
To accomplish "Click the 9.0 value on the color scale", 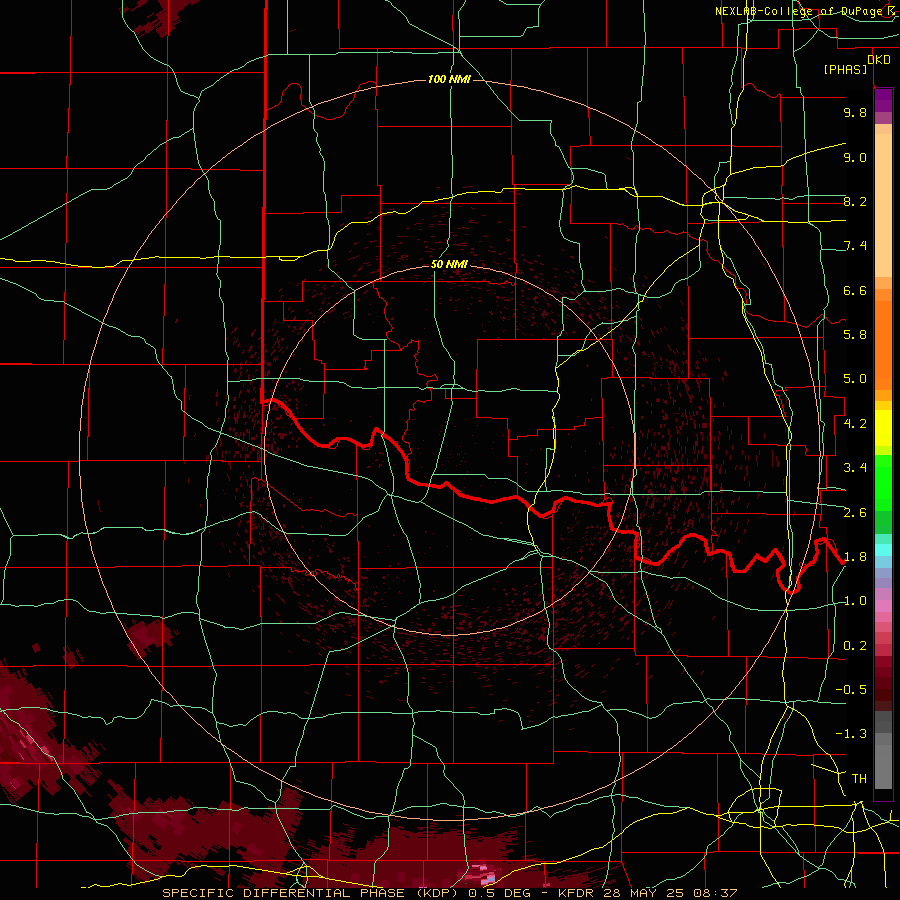I will [855, 157].
